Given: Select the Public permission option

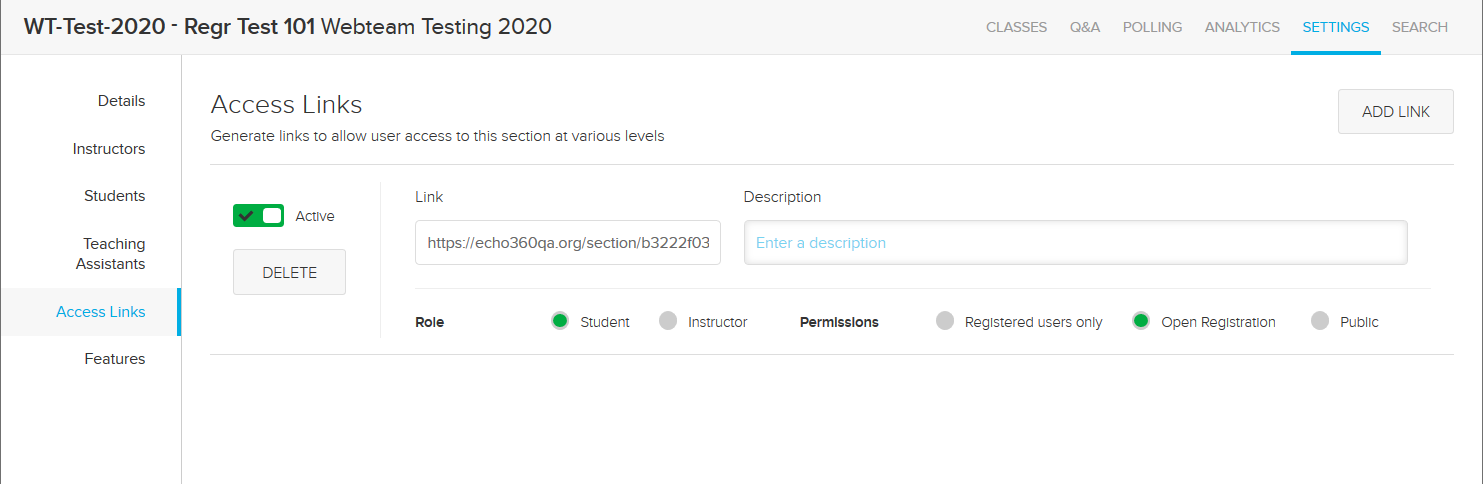Looking at the screenshot, I should click(1320, 321).
